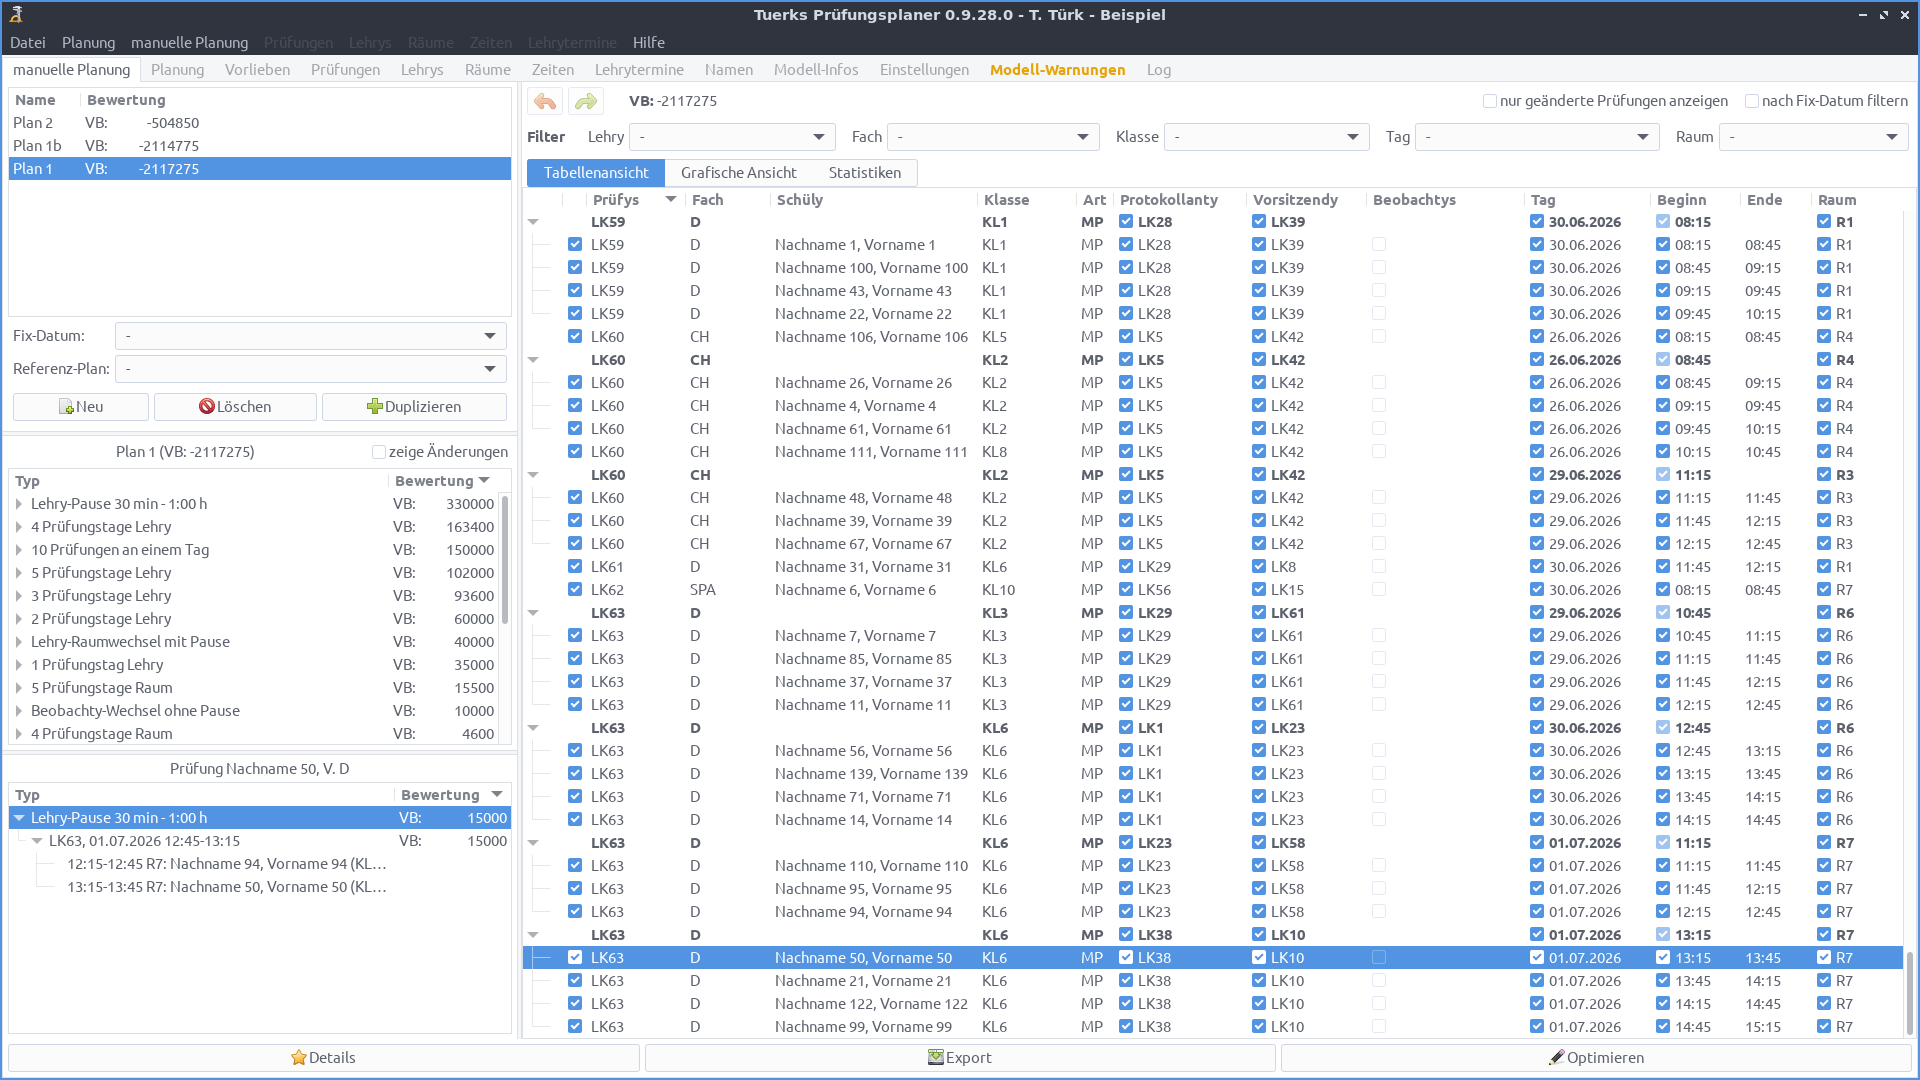Click the green plus Duplizieren icon
This screenshot has width=1920, height=1080.
375,407
